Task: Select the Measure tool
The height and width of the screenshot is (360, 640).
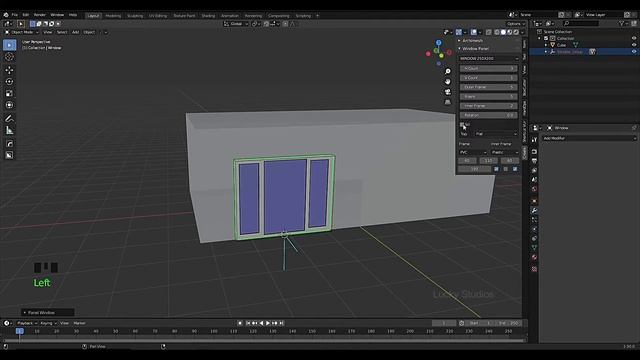Action: [x=9, y=131]
